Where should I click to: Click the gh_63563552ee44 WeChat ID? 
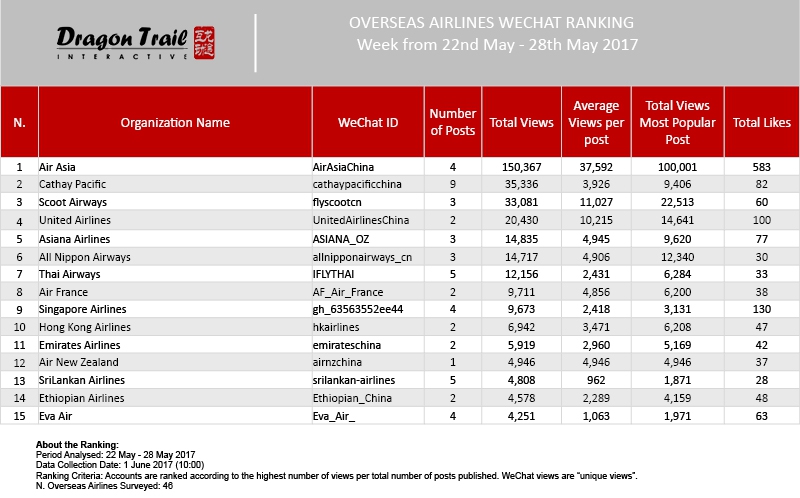pos(358,309)
